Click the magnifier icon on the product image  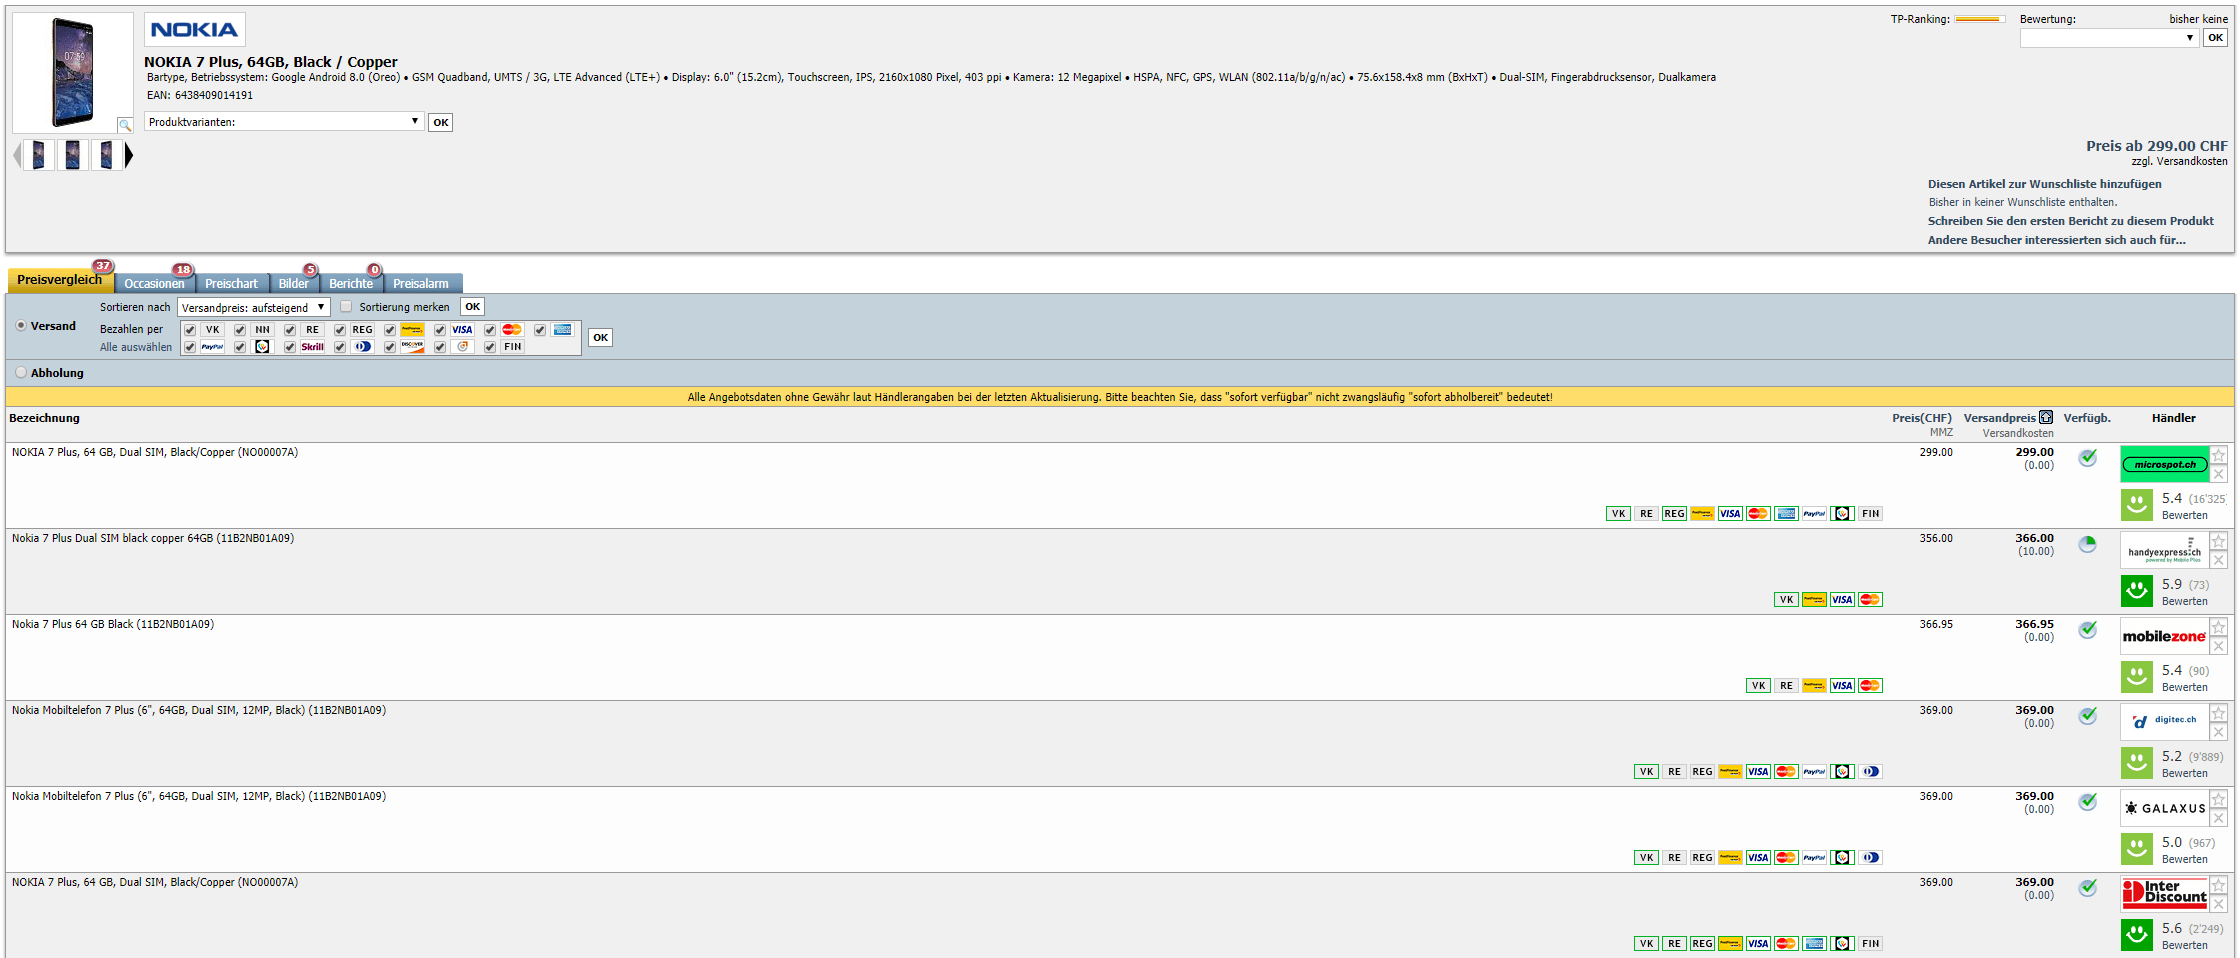tap(125, 125)
